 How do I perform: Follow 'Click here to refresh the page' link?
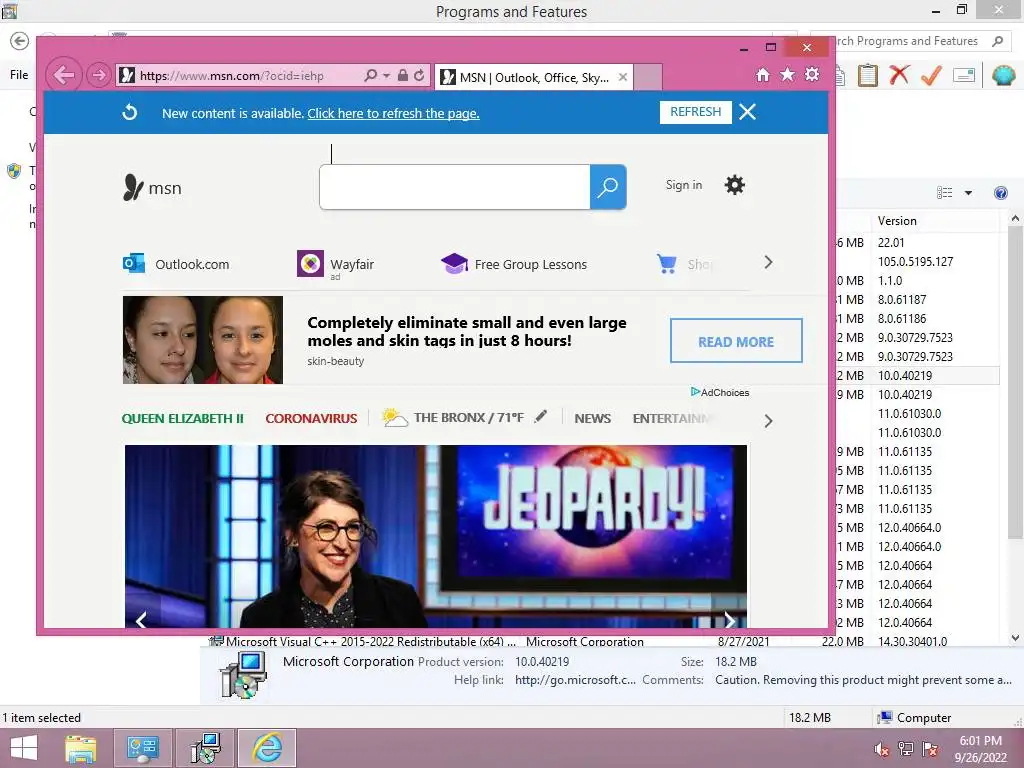393,114
